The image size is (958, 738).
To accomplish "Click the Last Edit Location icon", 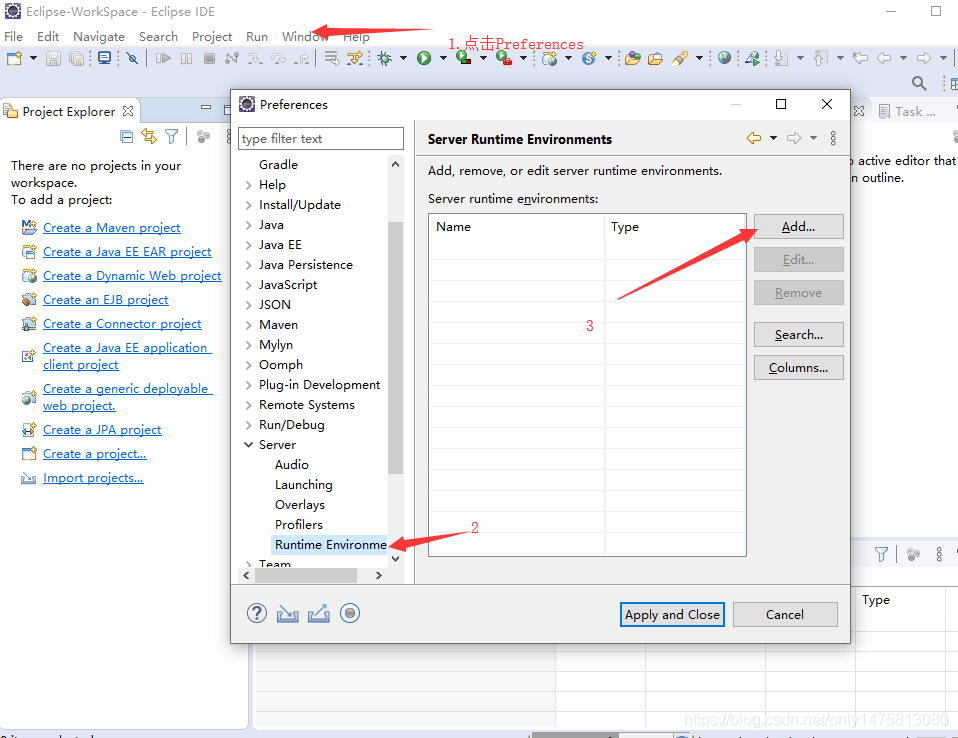I will 860,58.
